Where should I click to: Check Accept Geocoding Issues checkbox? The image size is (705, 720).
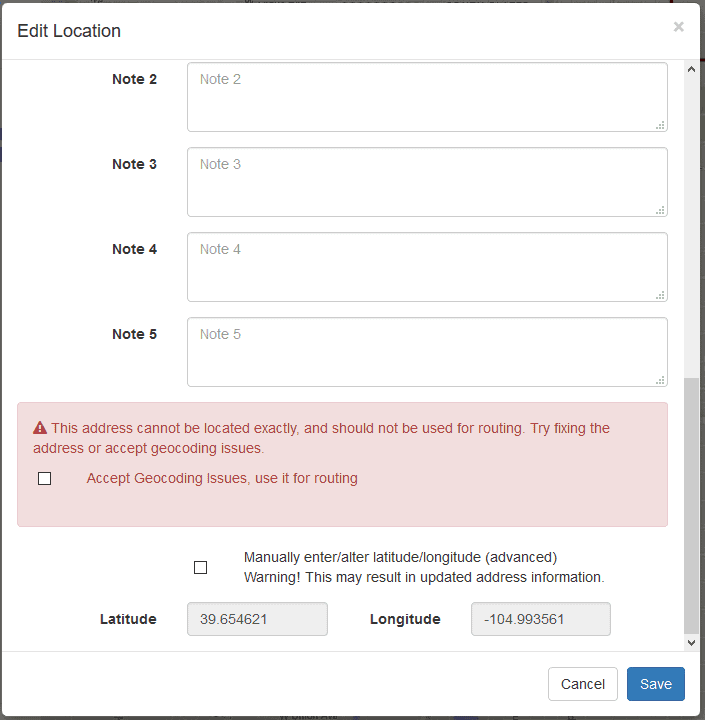[x=45, y=478]
